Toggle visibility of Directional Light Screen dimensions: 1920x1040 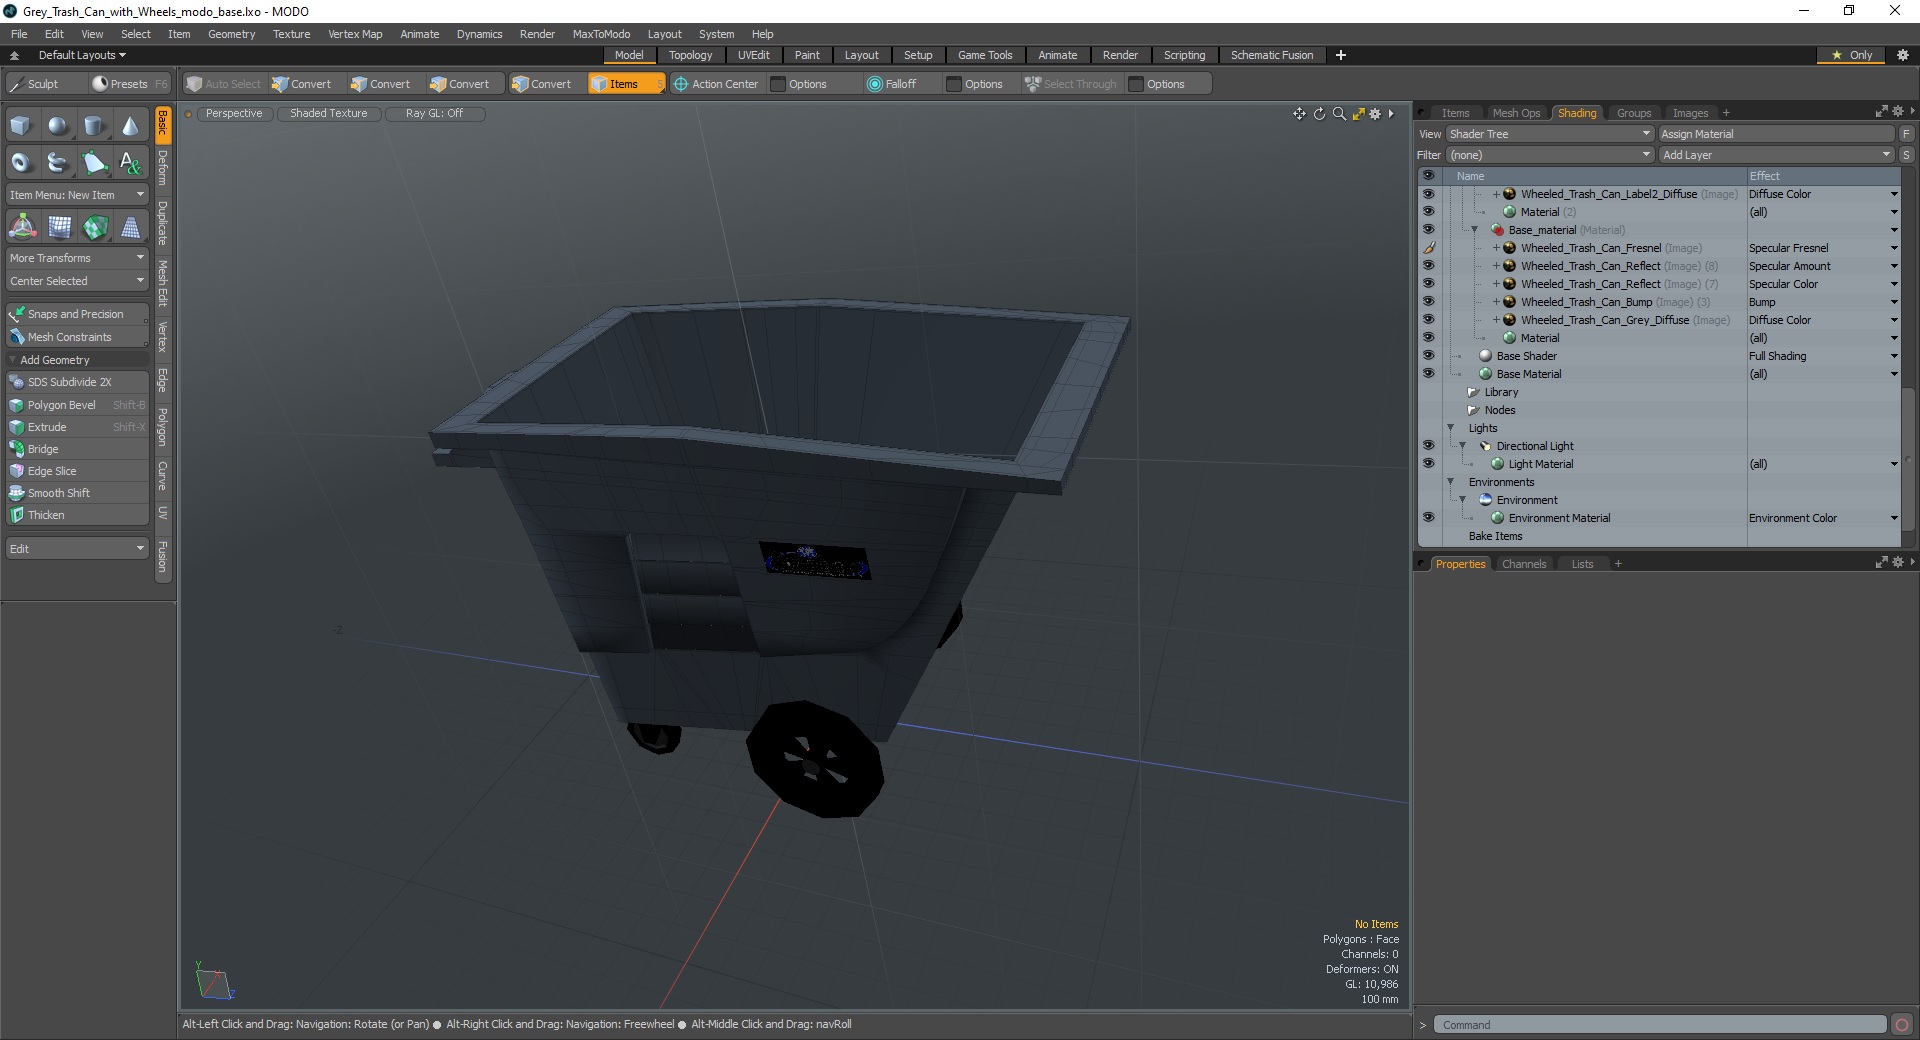click(x=1428, y=446)
